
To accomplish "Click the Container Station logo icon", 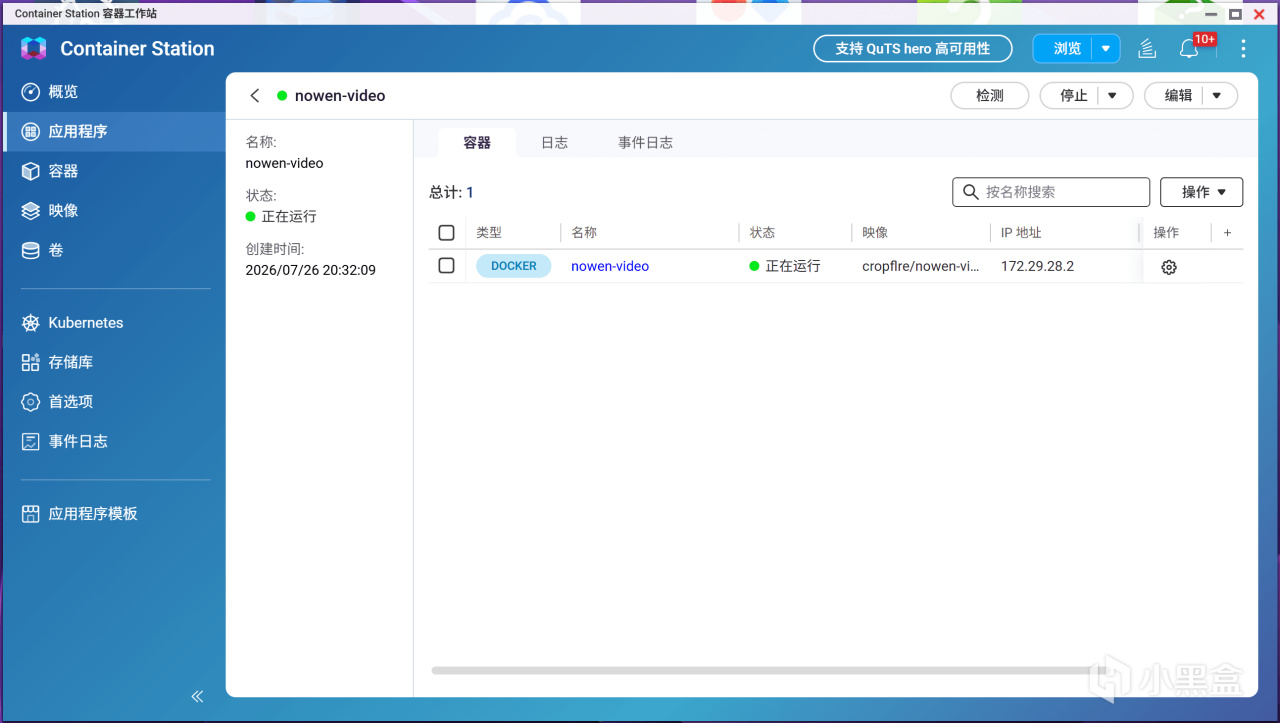I will tap(34, 48).
